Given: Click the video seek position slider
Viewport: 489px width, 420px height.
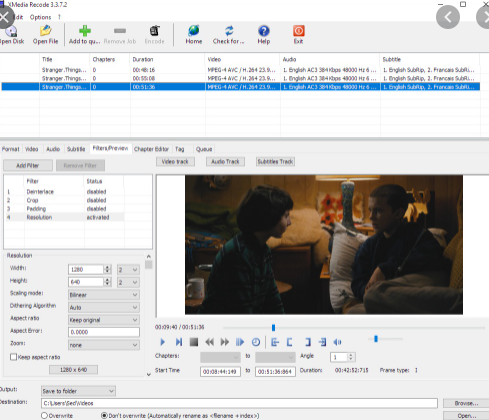Looking at the screenshot, I should (353, 328).
